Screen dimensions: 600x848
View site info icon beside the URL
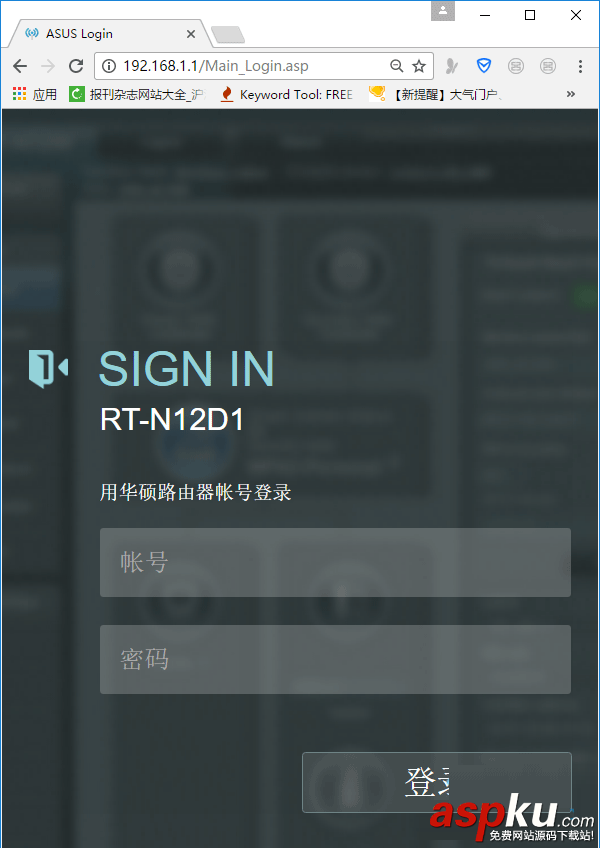109,66
